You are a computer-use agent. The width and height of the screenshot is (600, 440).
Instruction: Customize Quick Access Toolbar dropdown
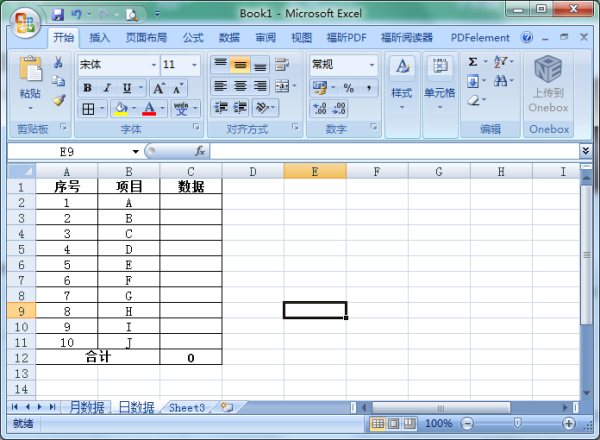(x=157, y=15)
